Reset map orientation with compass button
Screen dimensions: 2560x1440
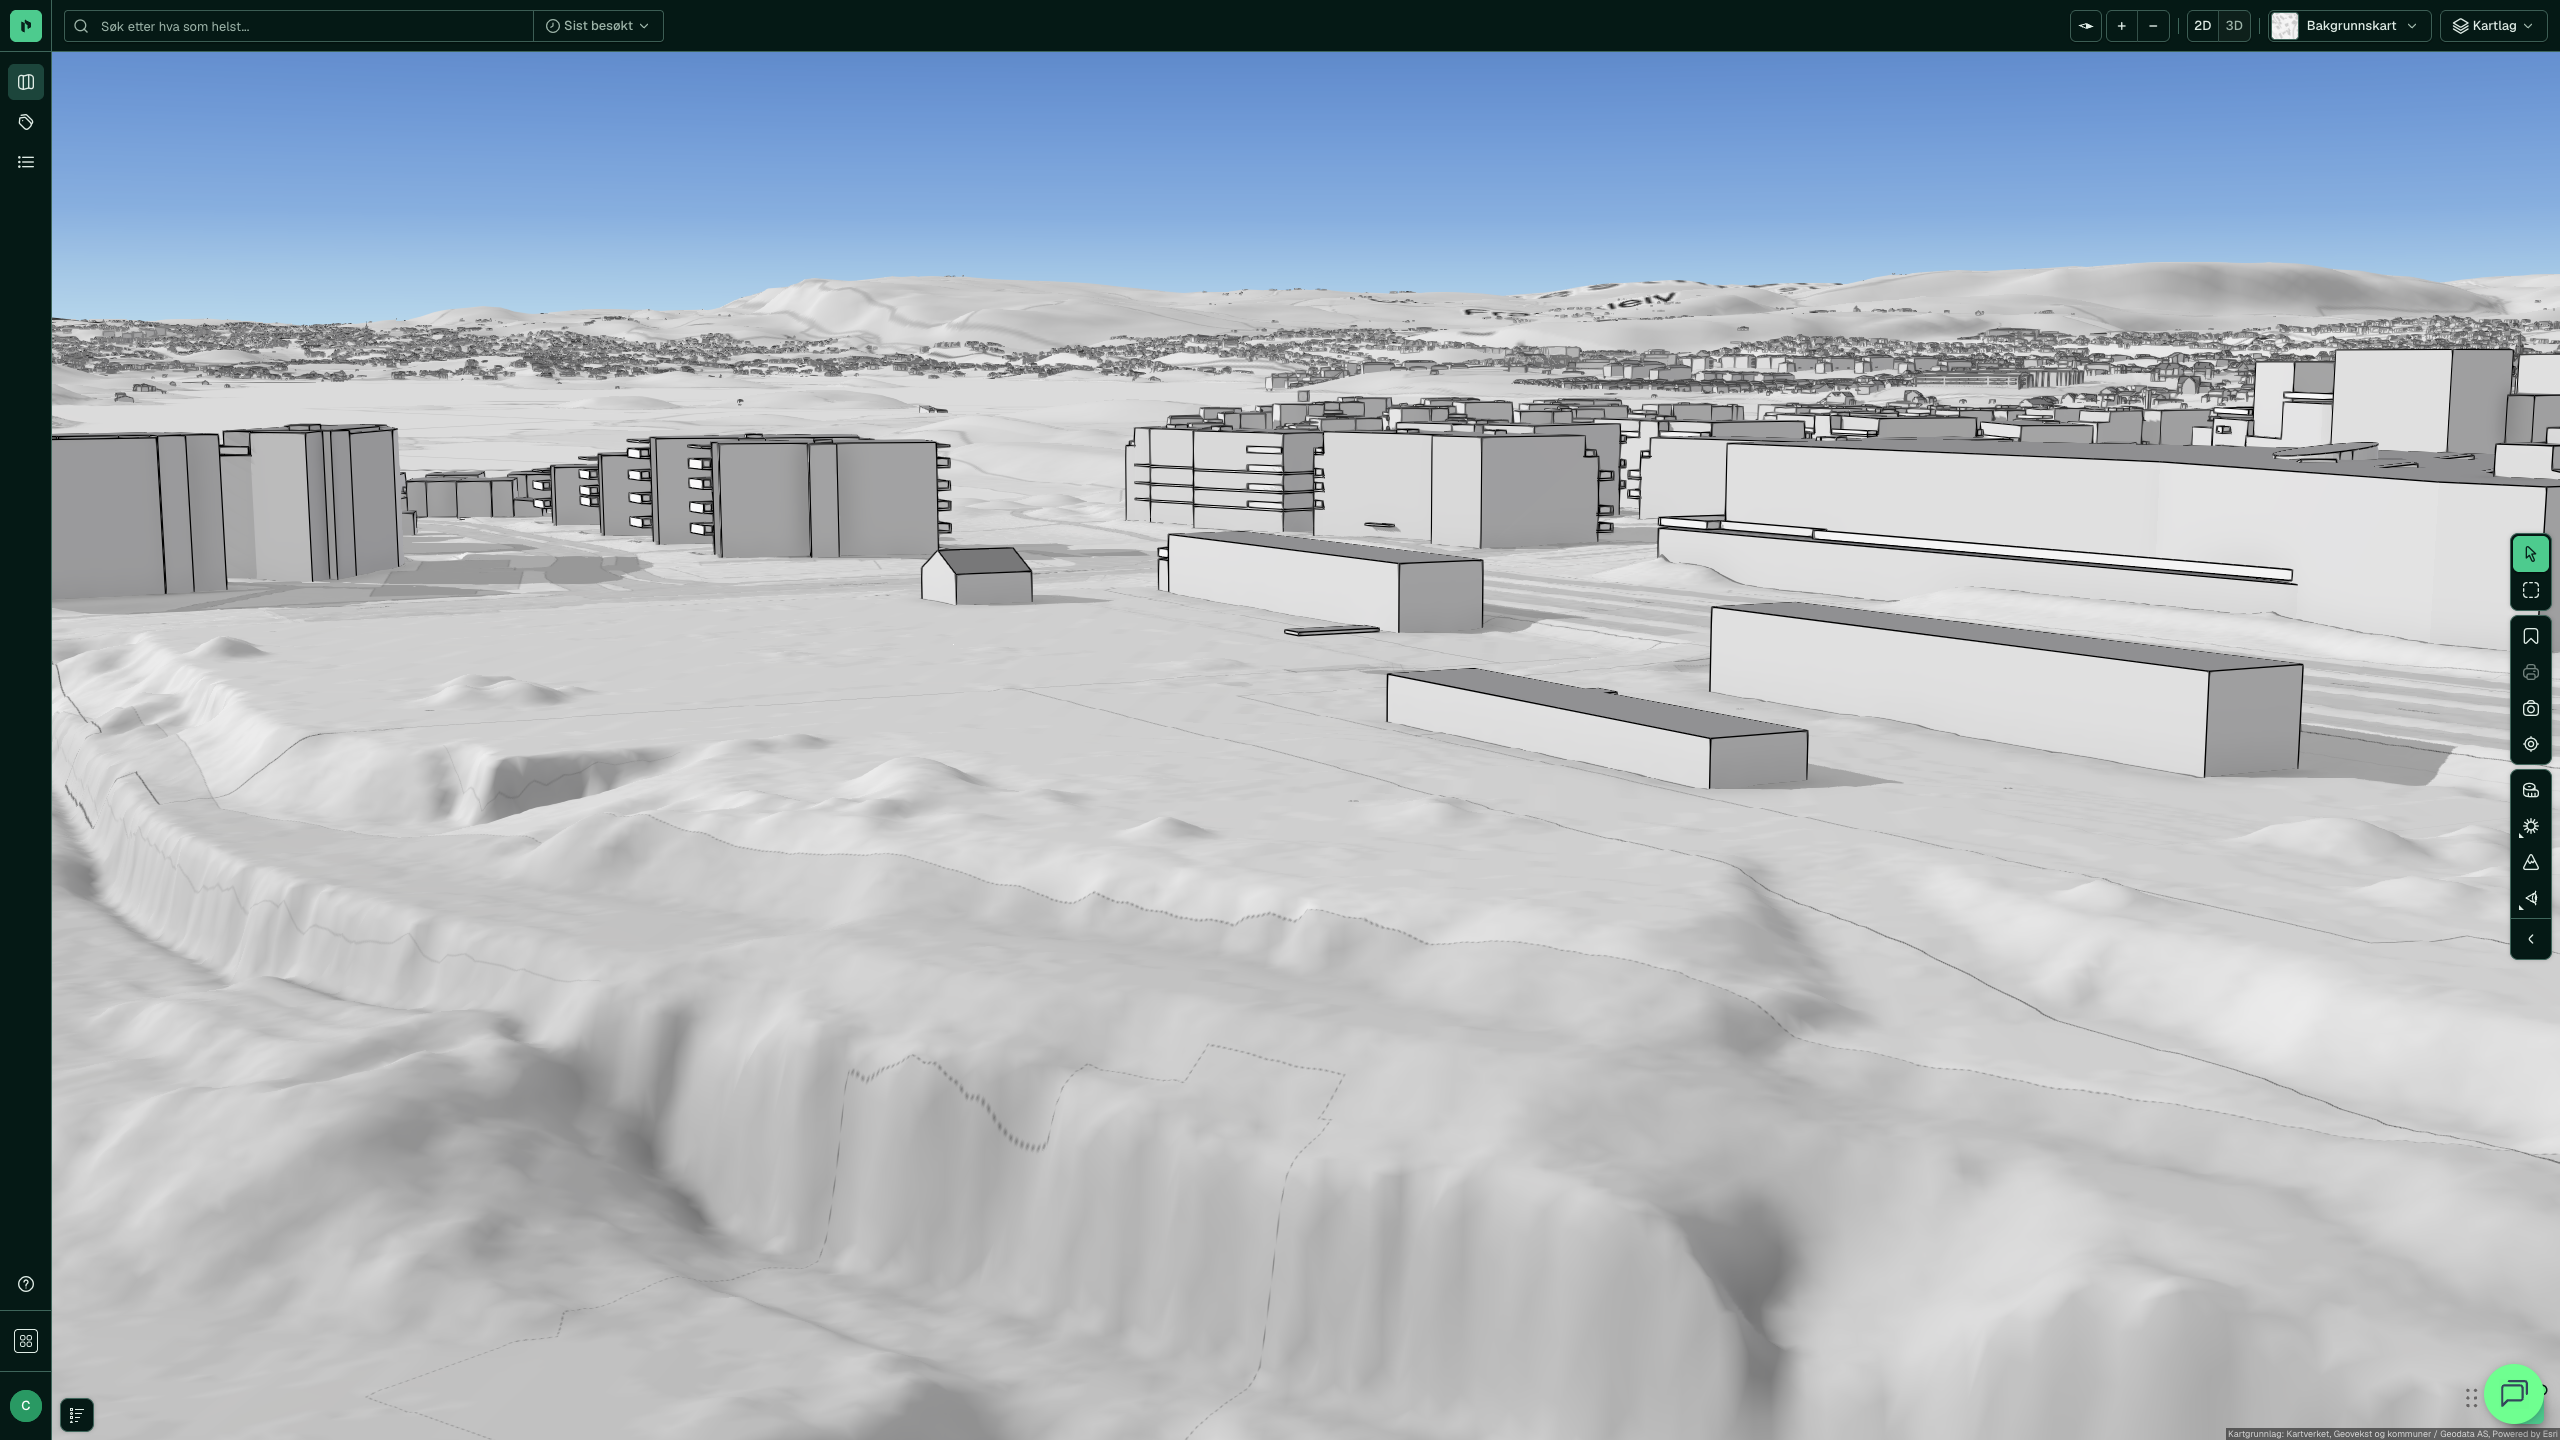[2086, 26]
